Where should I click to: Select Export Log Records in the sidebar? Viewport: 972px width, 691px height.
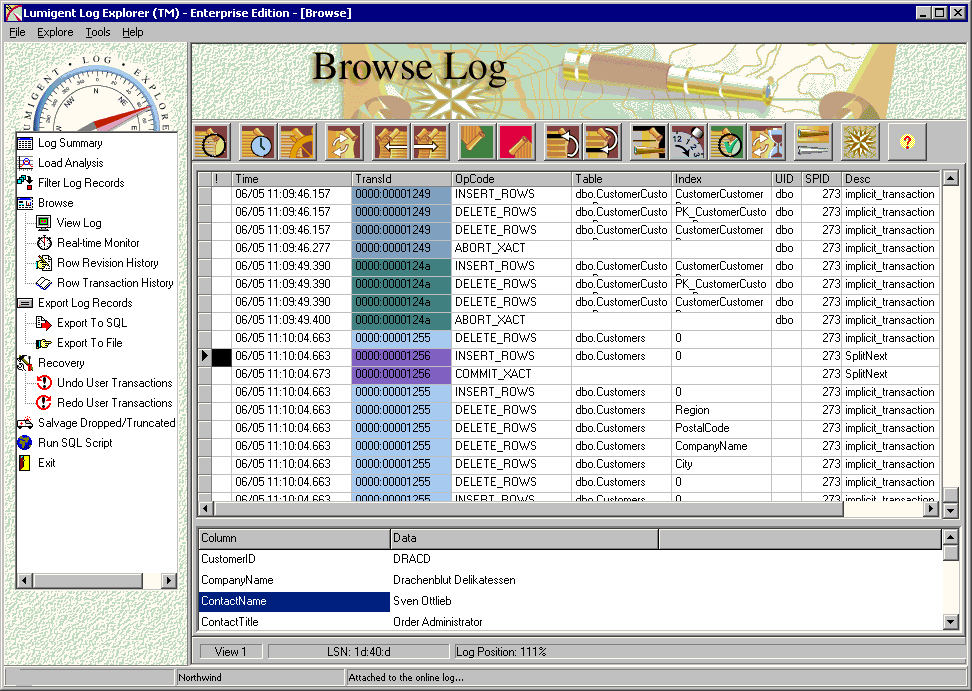85,303
